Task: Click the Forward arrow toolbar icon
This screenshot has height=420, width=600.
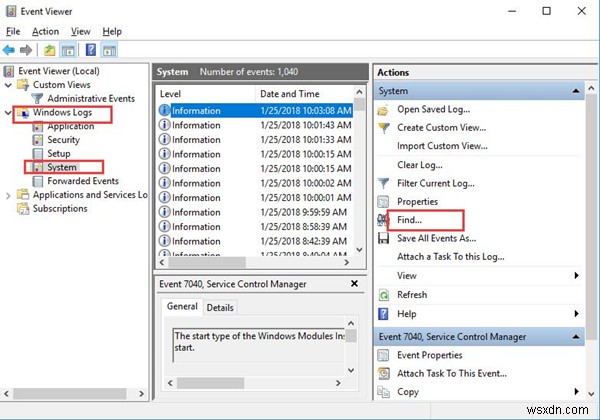Action: coord(26,50)
